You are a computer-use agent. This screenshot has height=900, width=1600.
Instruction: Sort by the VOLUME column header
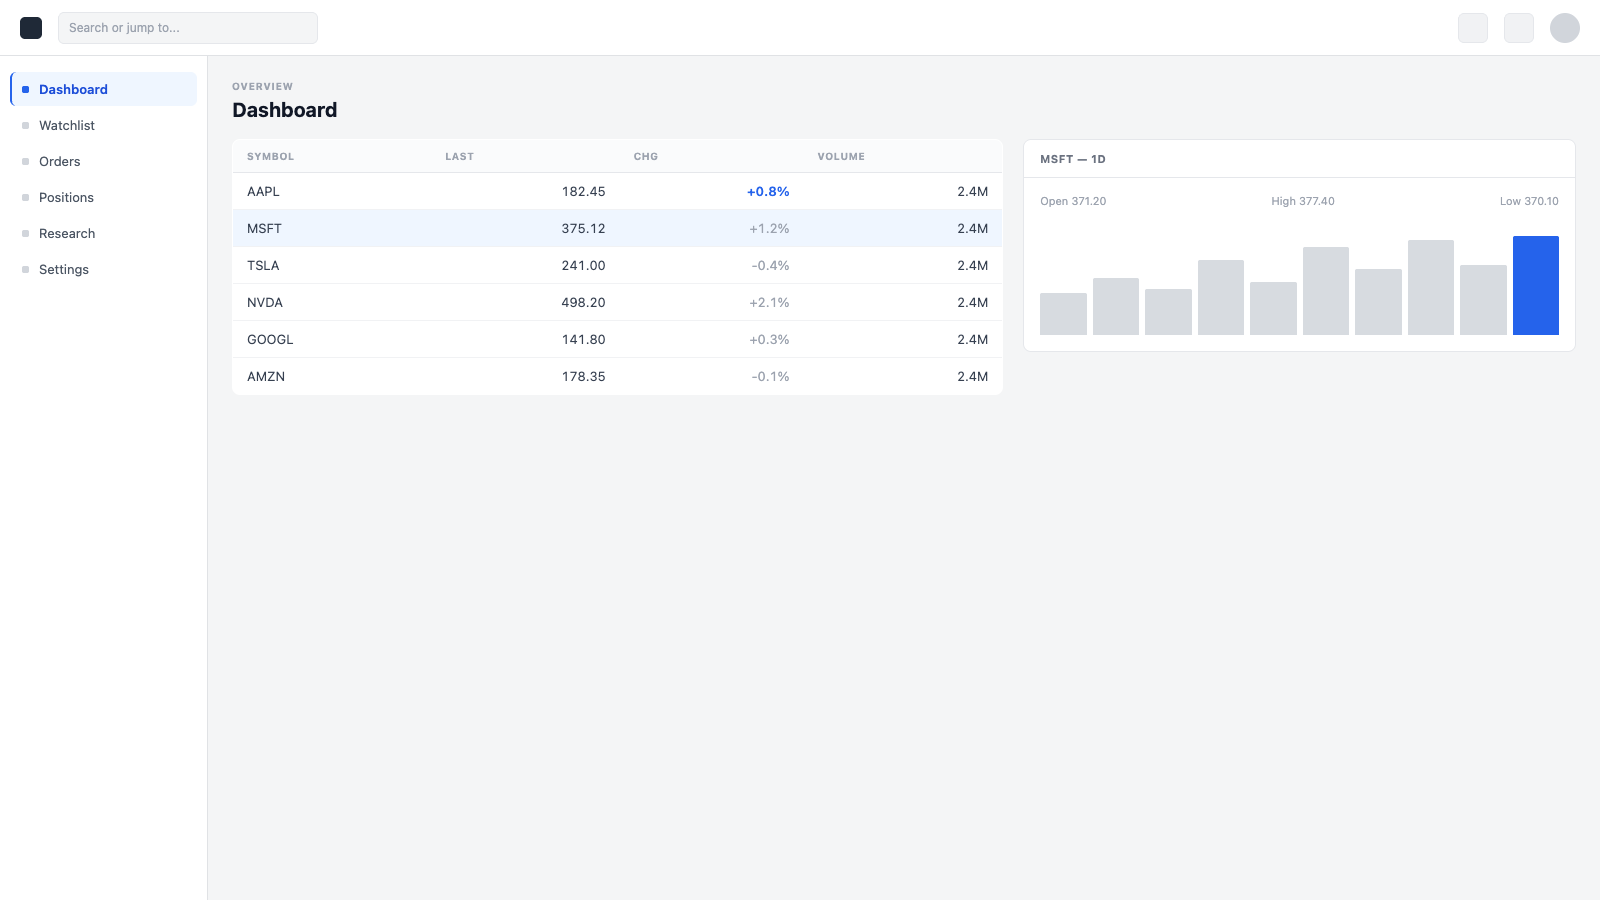pos(841,156)
